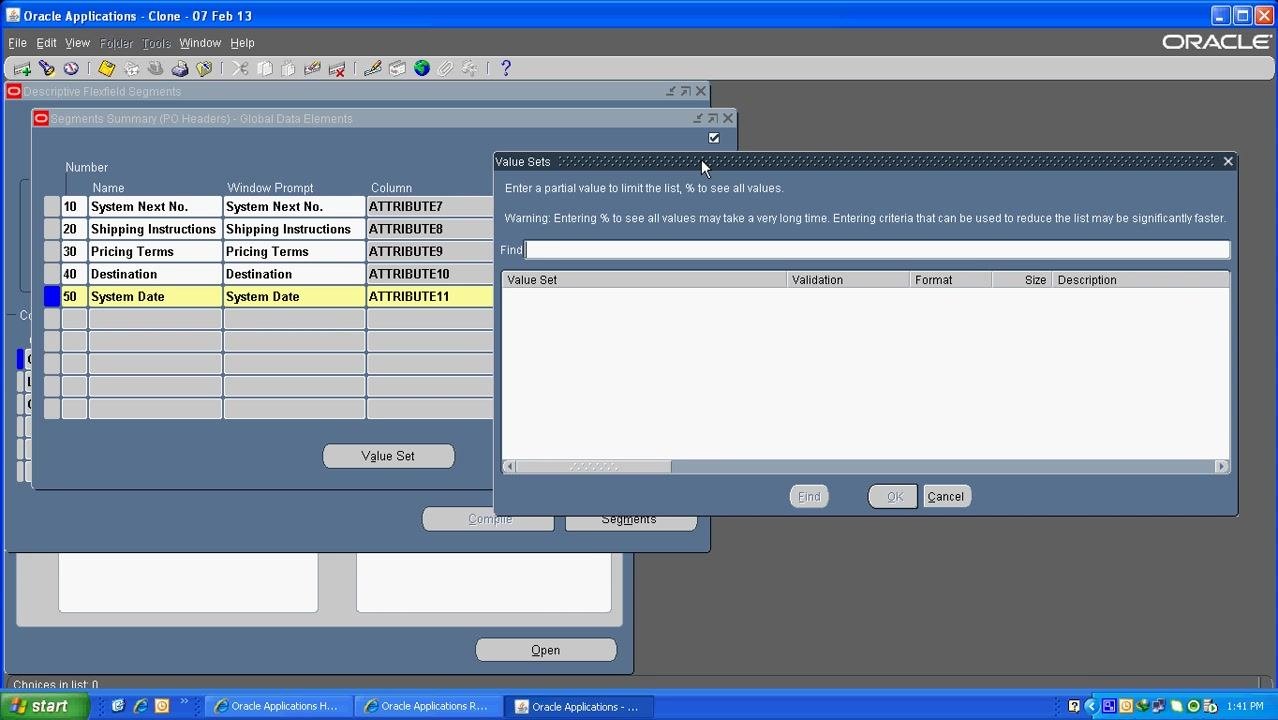The width and height of the screenshot is (1278, 720).
Task: Click the Format column header
Action: tap(950, 280)
